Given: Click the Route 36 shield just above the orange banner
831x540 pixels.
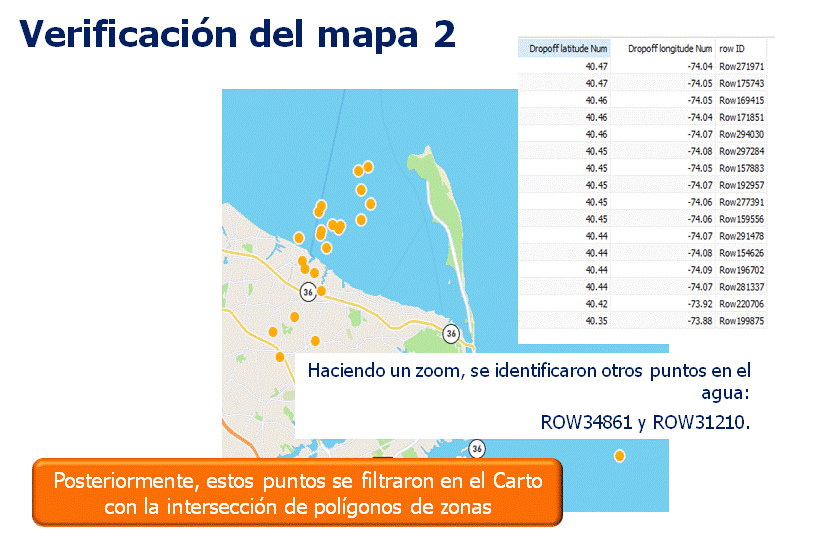Looking at the screenshot, I should click(x=477, y=448).
